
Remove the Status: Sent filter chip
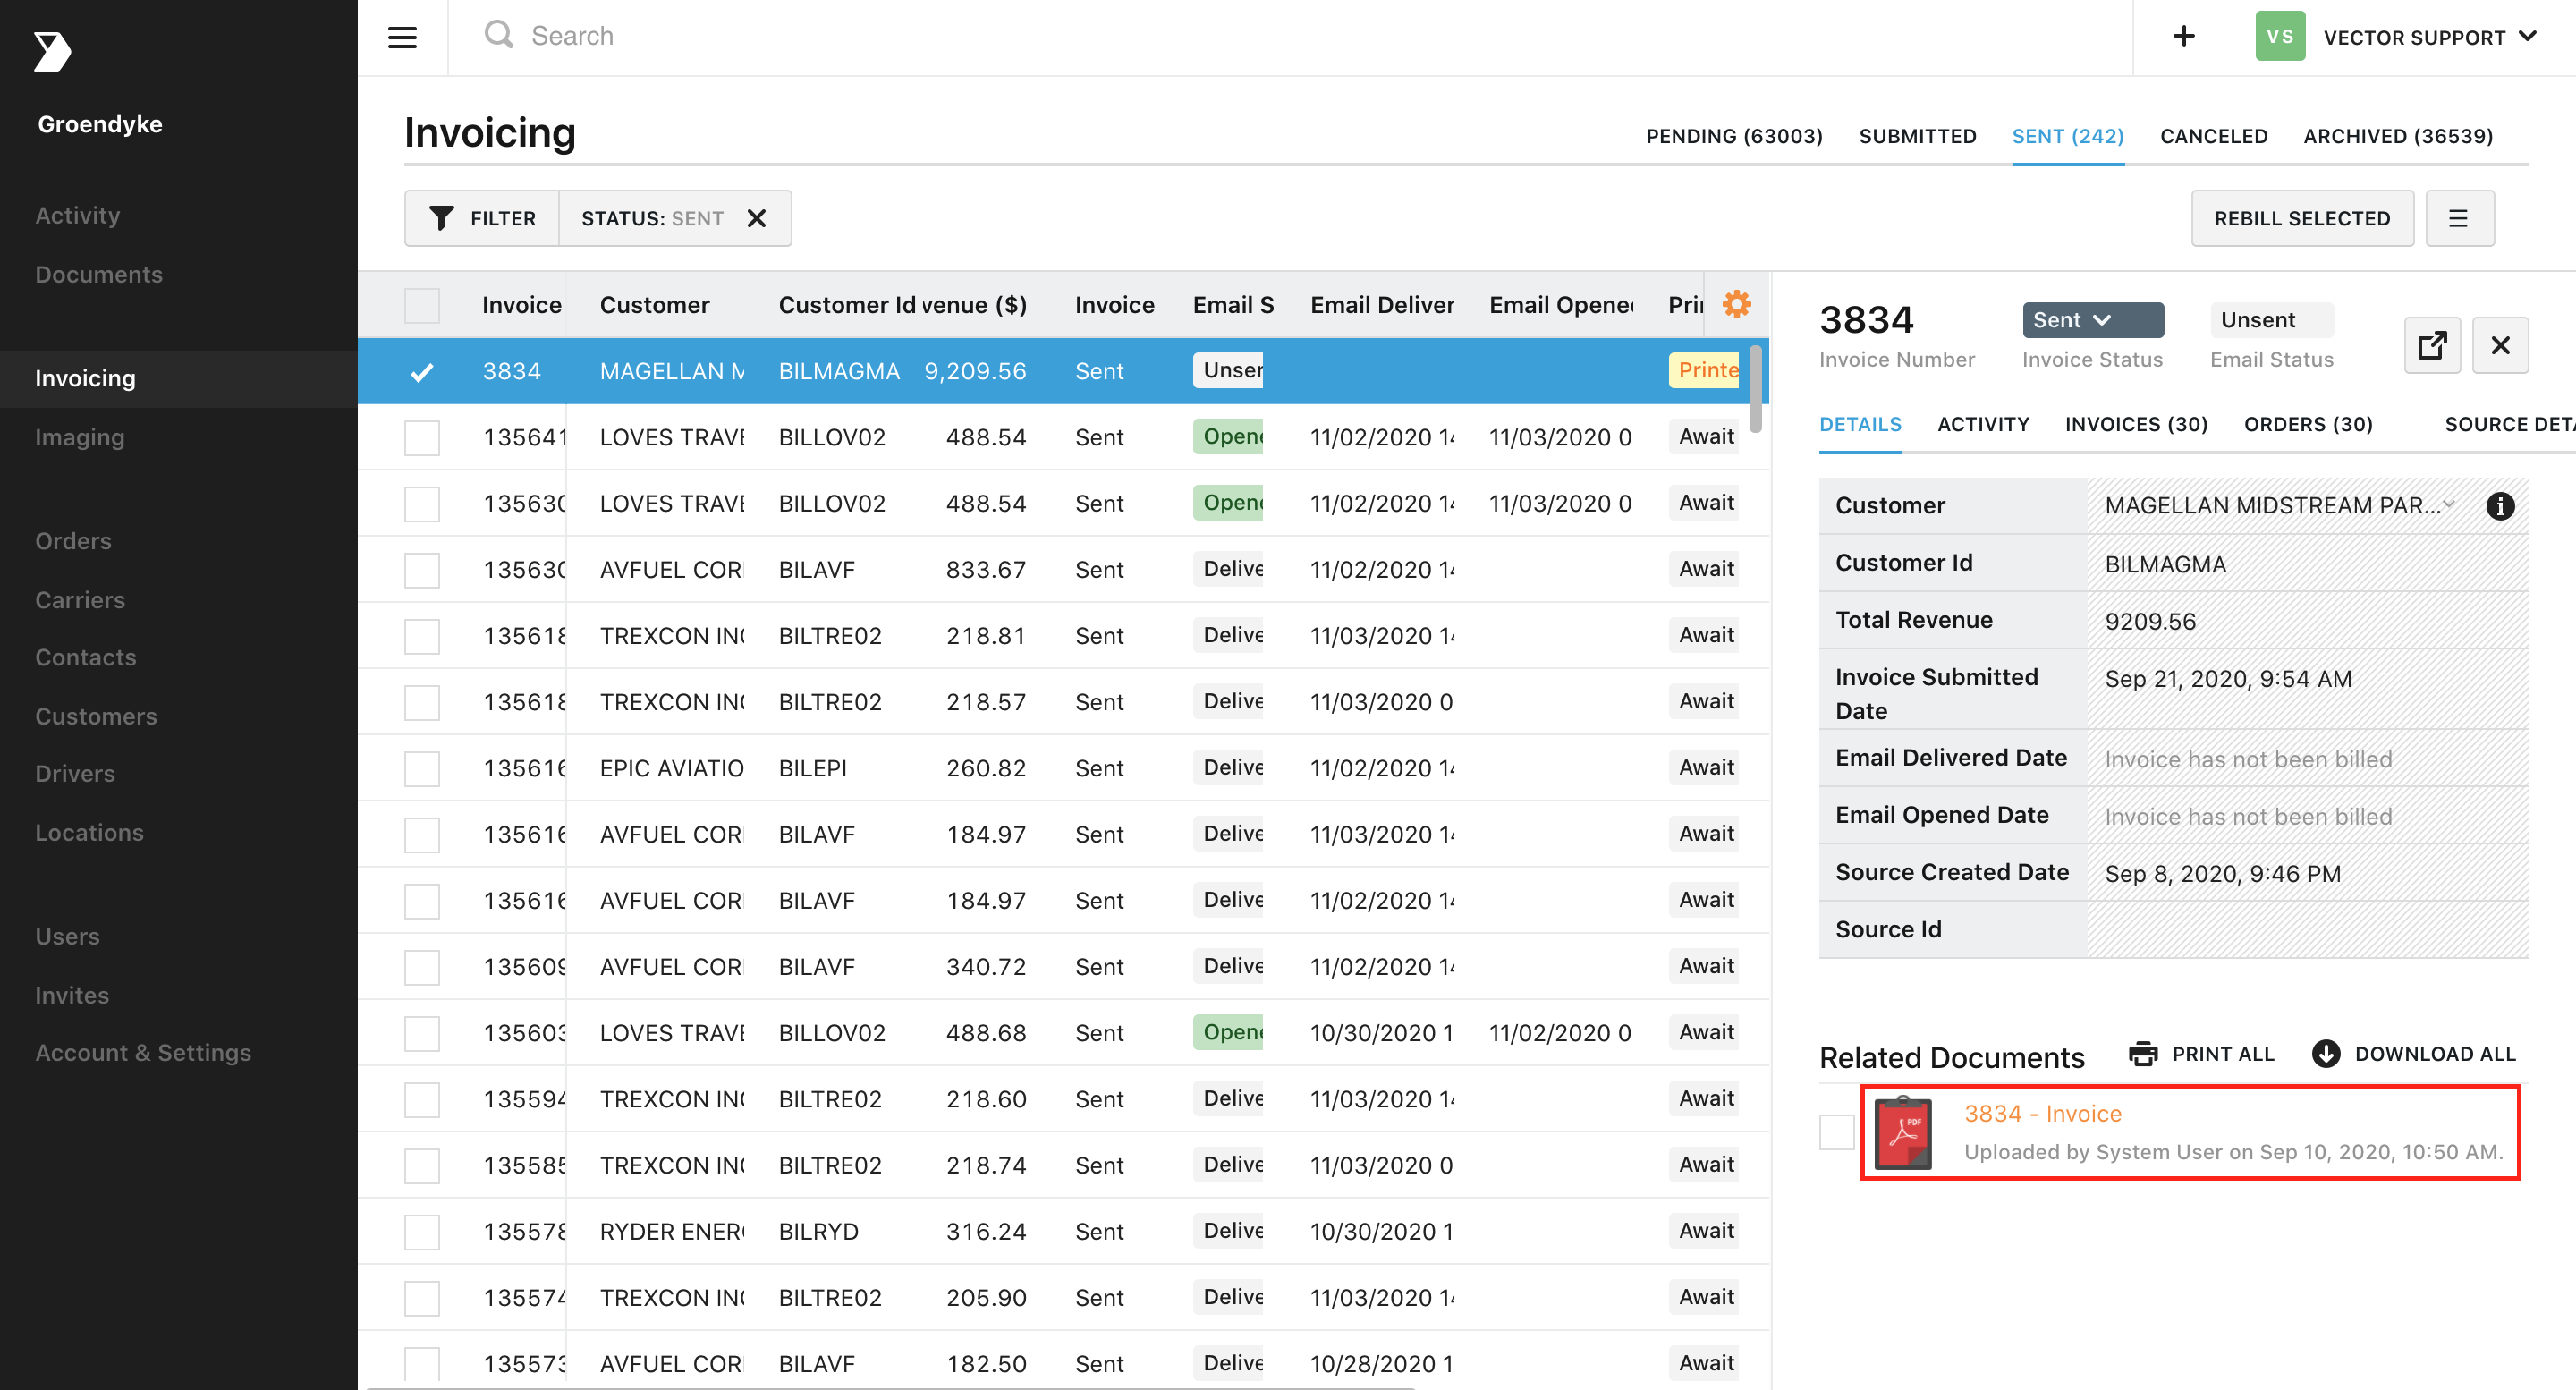click(757, 218)
